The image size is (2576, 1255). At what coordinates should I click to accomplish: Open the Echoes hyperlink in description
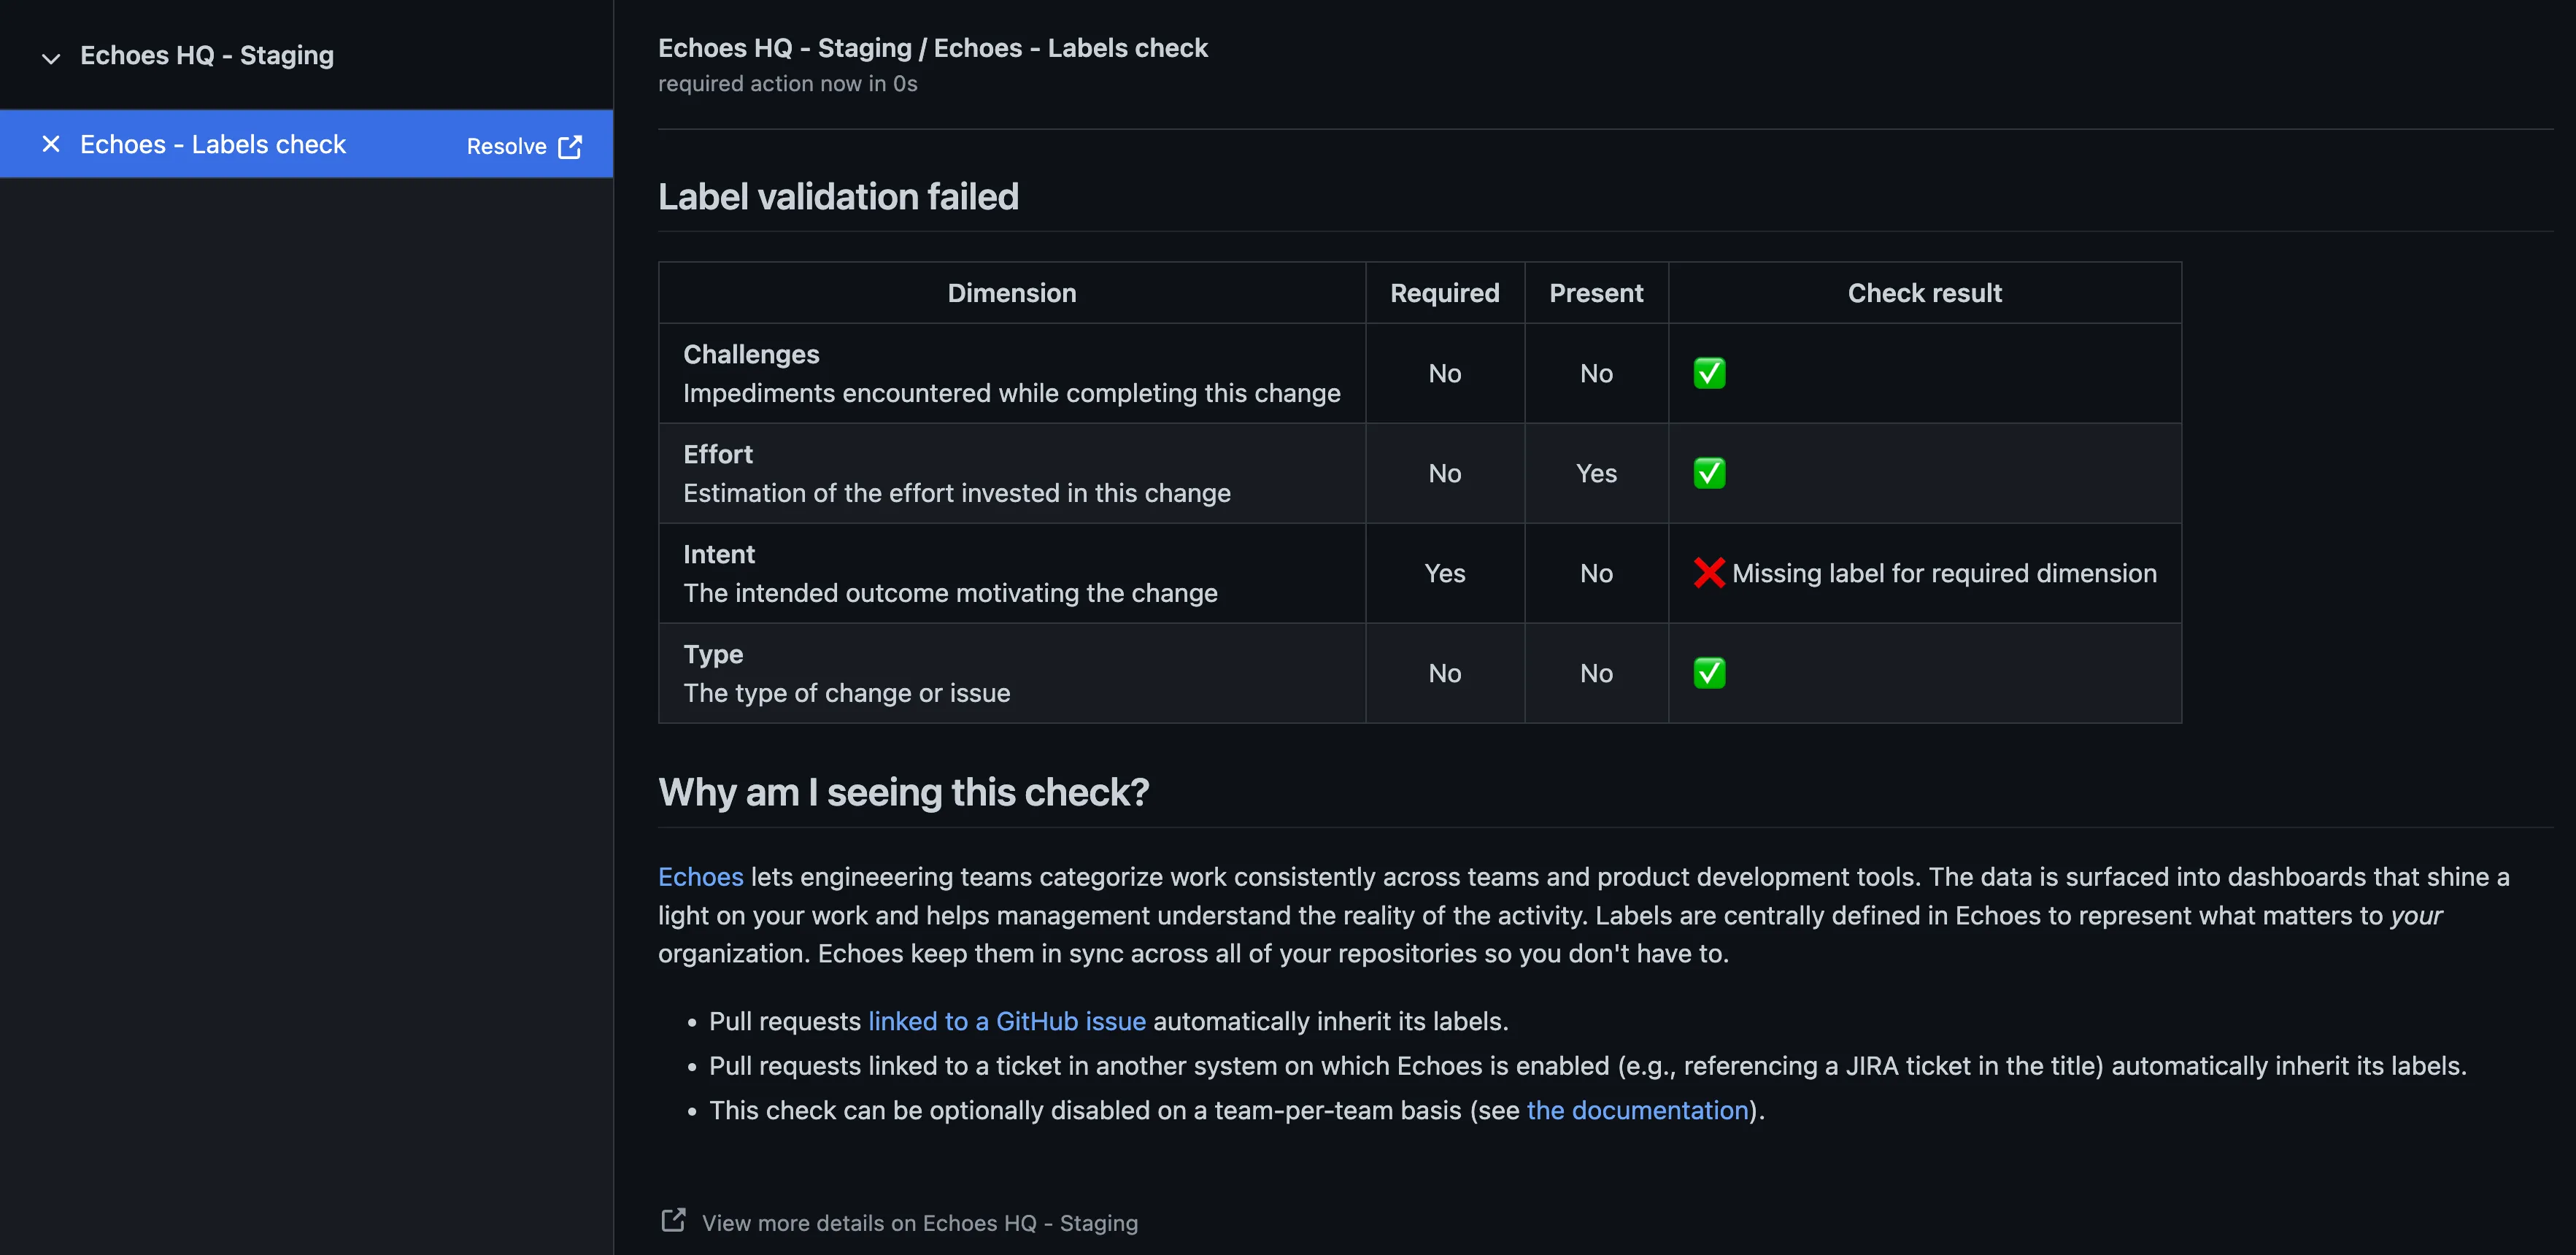click(700, 876)
